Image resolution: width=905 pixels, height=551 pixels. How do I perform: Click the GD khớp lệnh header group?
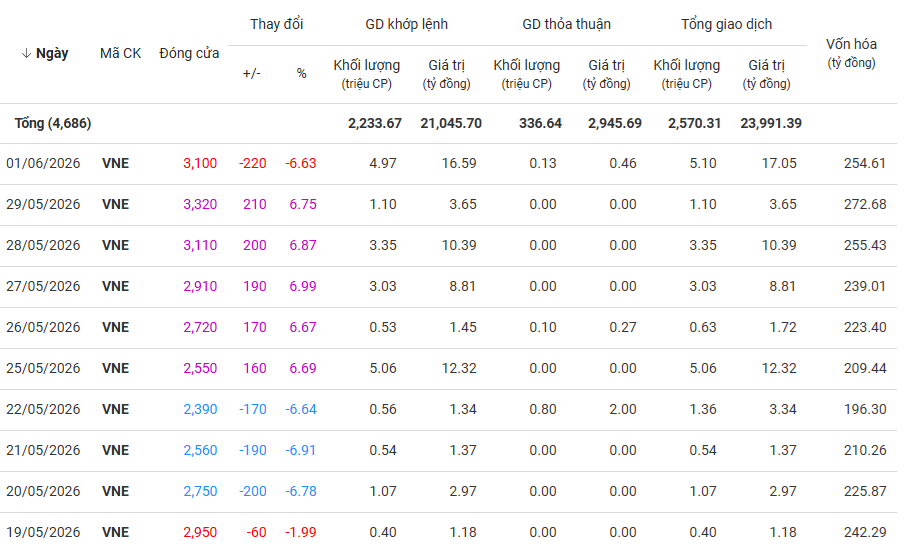click(406, 24)
